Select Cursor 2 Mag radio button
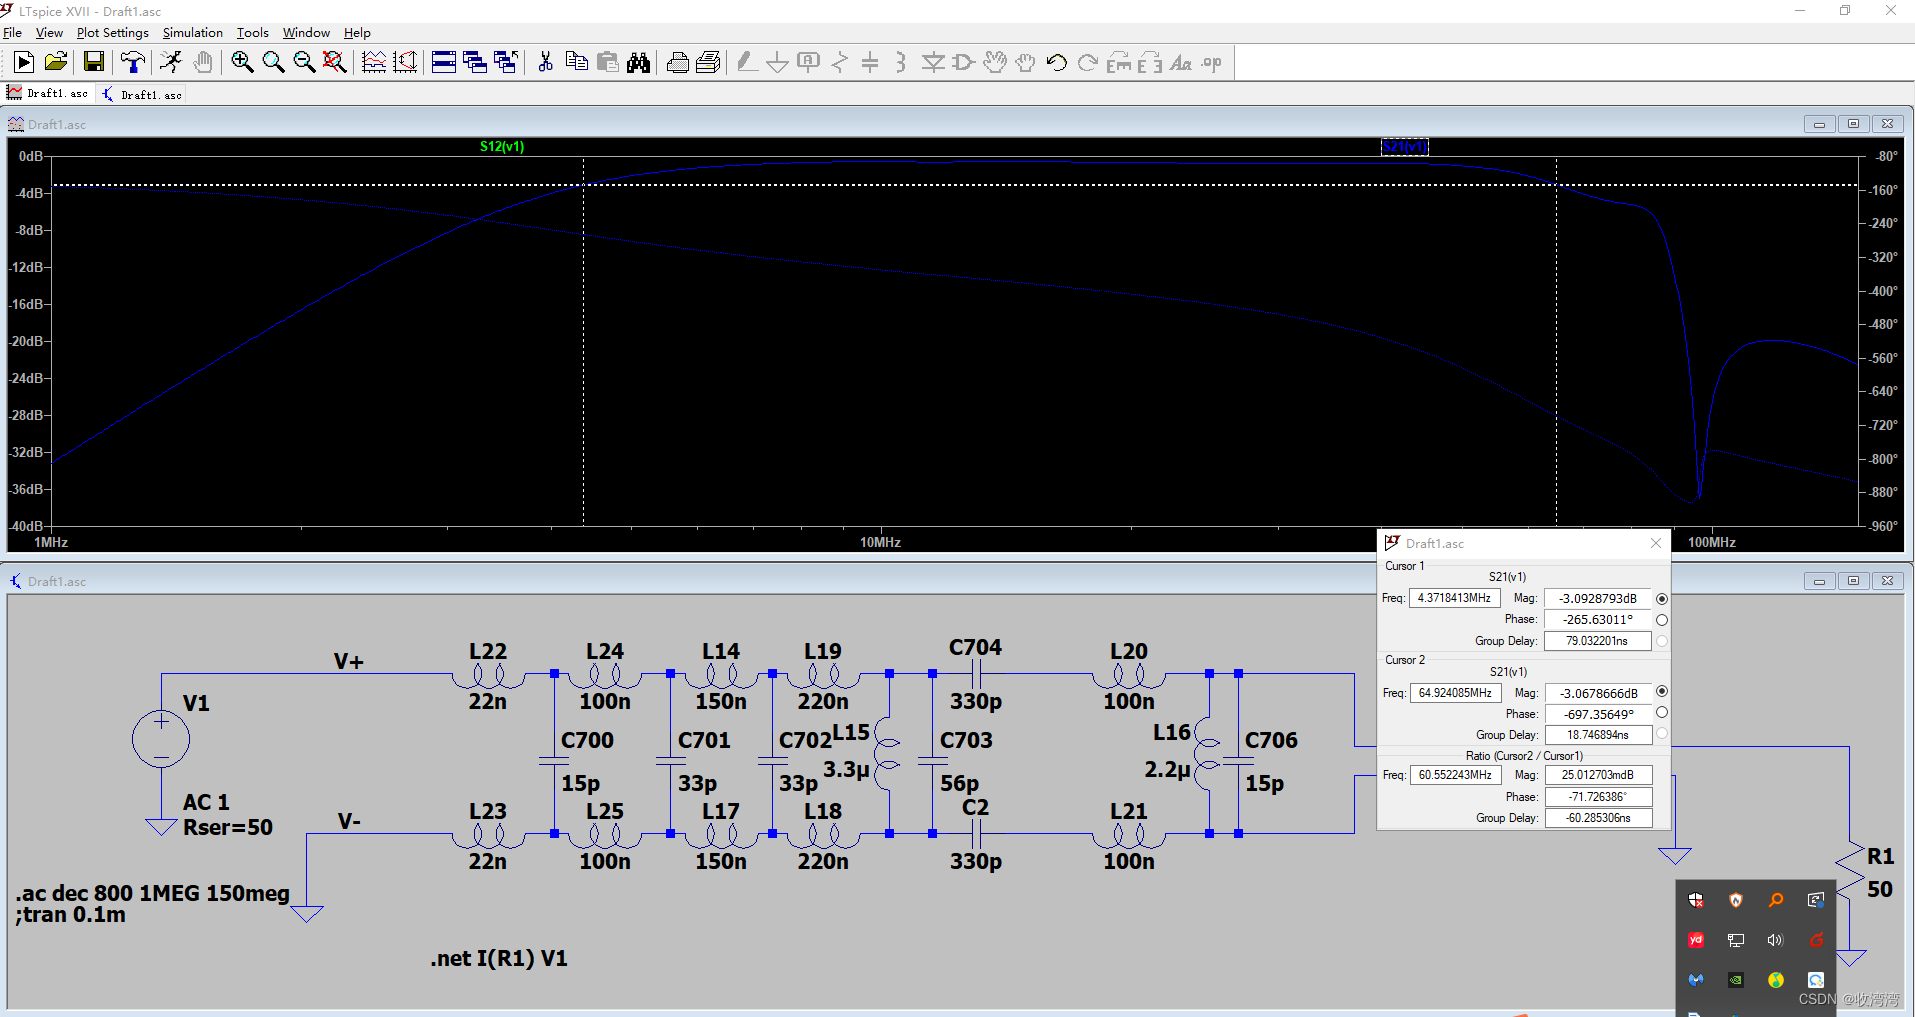This screenshot has height=1017, width=1915. pyautogui.click(x=1662, y=692)
